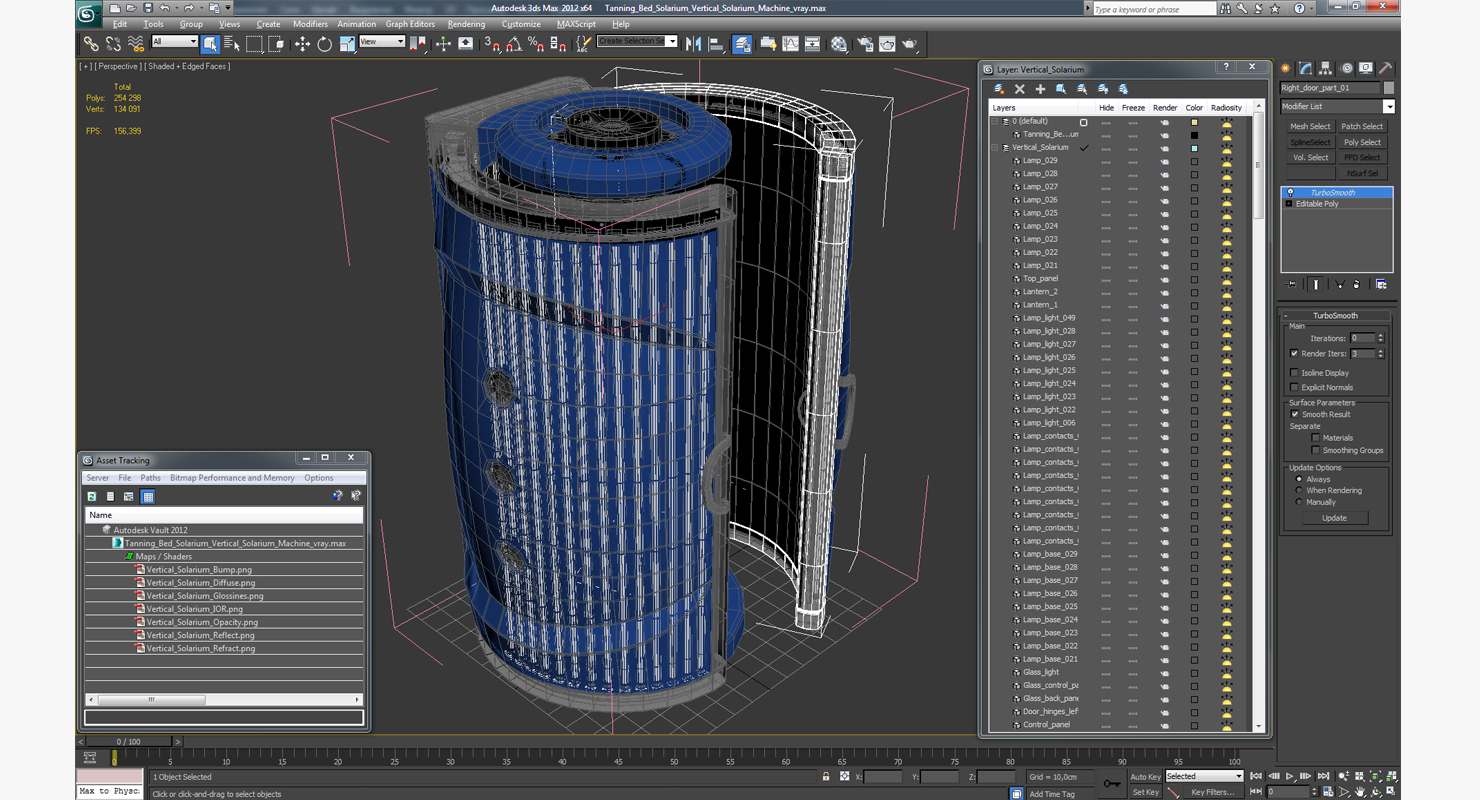Click the Update button in TurboSmooth

(x=1334, y=518)
